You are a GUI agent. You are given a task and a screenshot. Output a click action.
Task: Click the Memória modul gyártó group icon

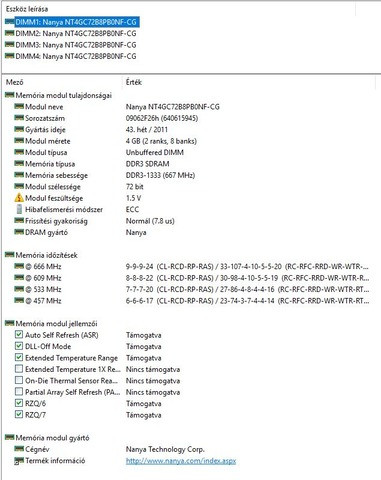[x=10, y=437]
